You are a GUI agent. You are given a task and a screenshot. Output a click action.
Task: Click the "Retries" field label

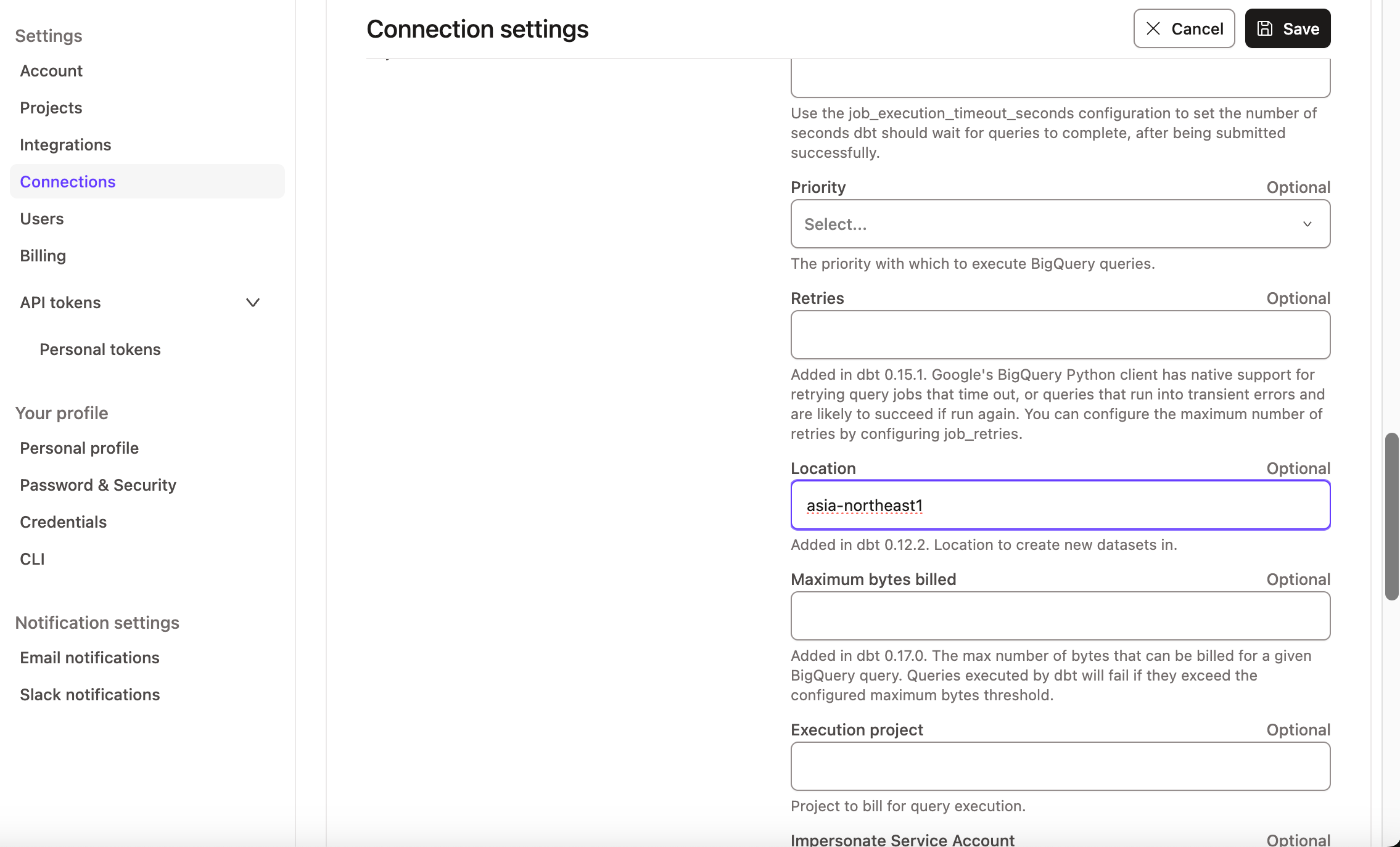click(x=817, y=298)
